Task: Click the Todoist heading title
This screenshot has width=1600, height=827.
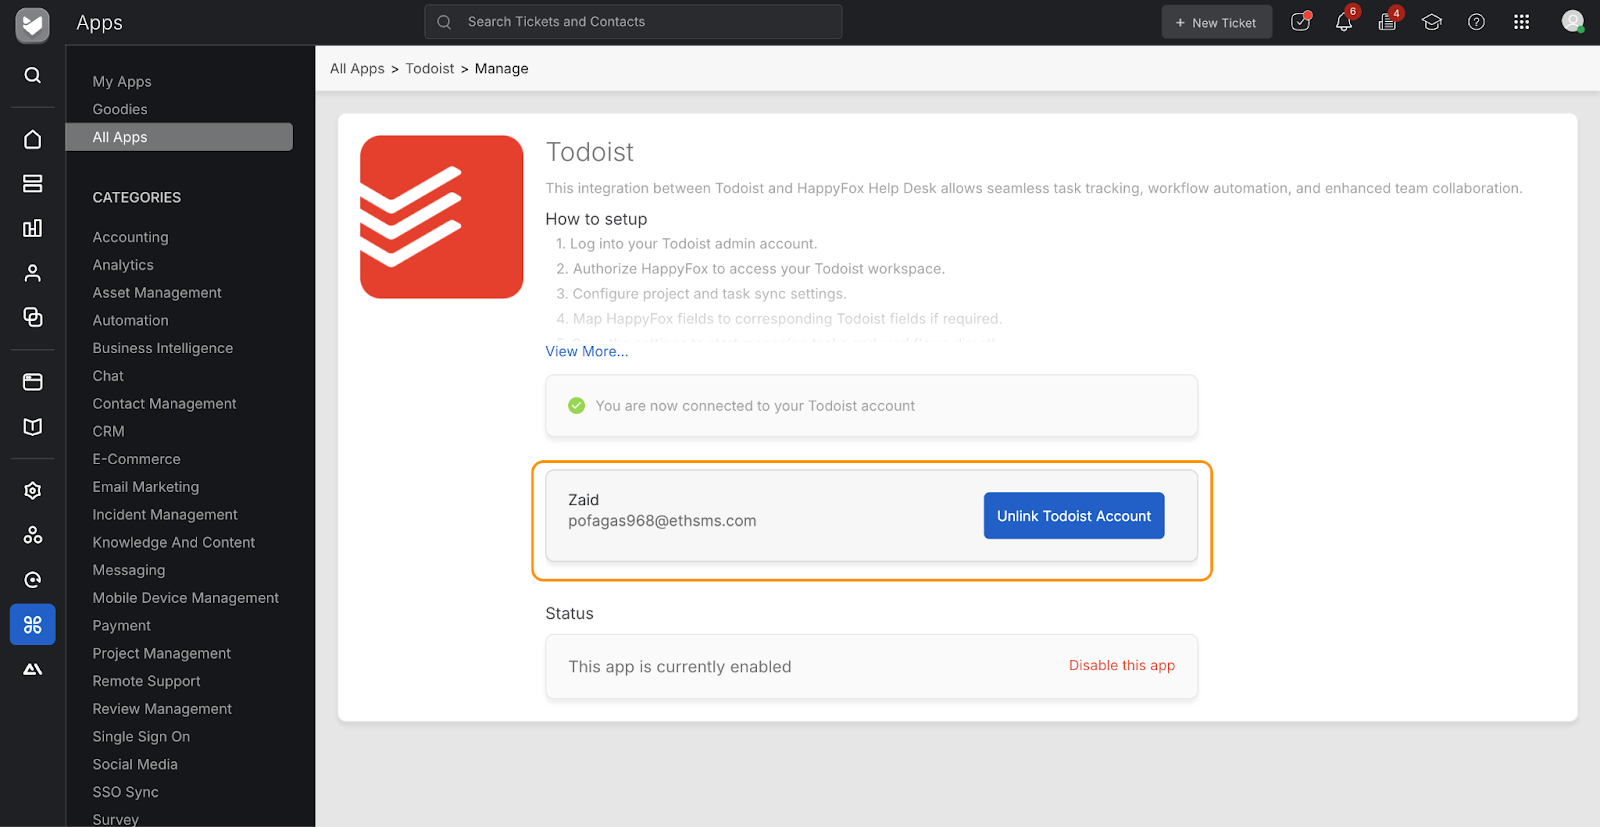Action: click(590, 152)
